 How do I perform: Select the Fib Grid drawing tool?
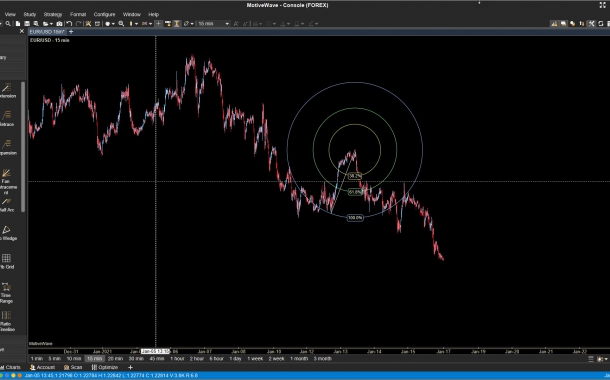click(7, 261)
